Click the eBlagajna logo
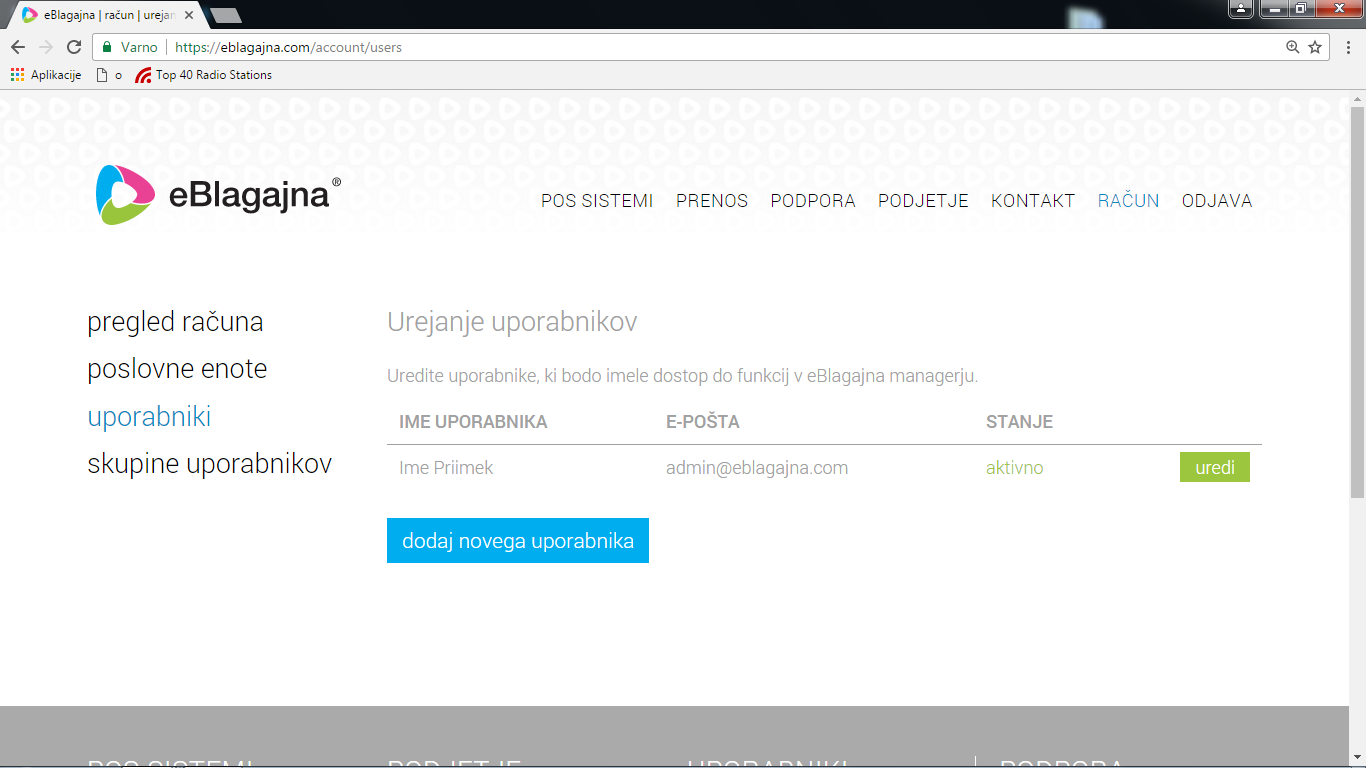Screen dimensions: 1366x768 218,195
